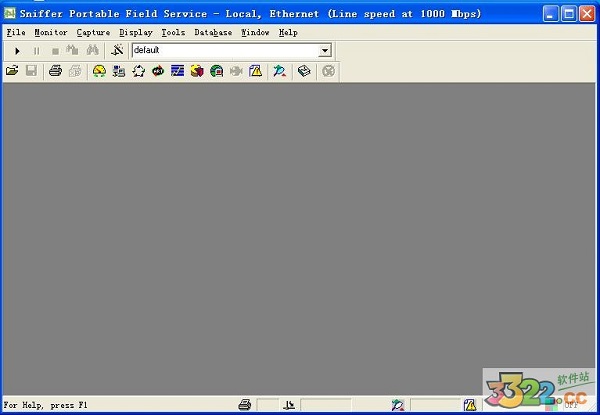
Task: Click the satellite dish status bar icon
Action: 289,405
